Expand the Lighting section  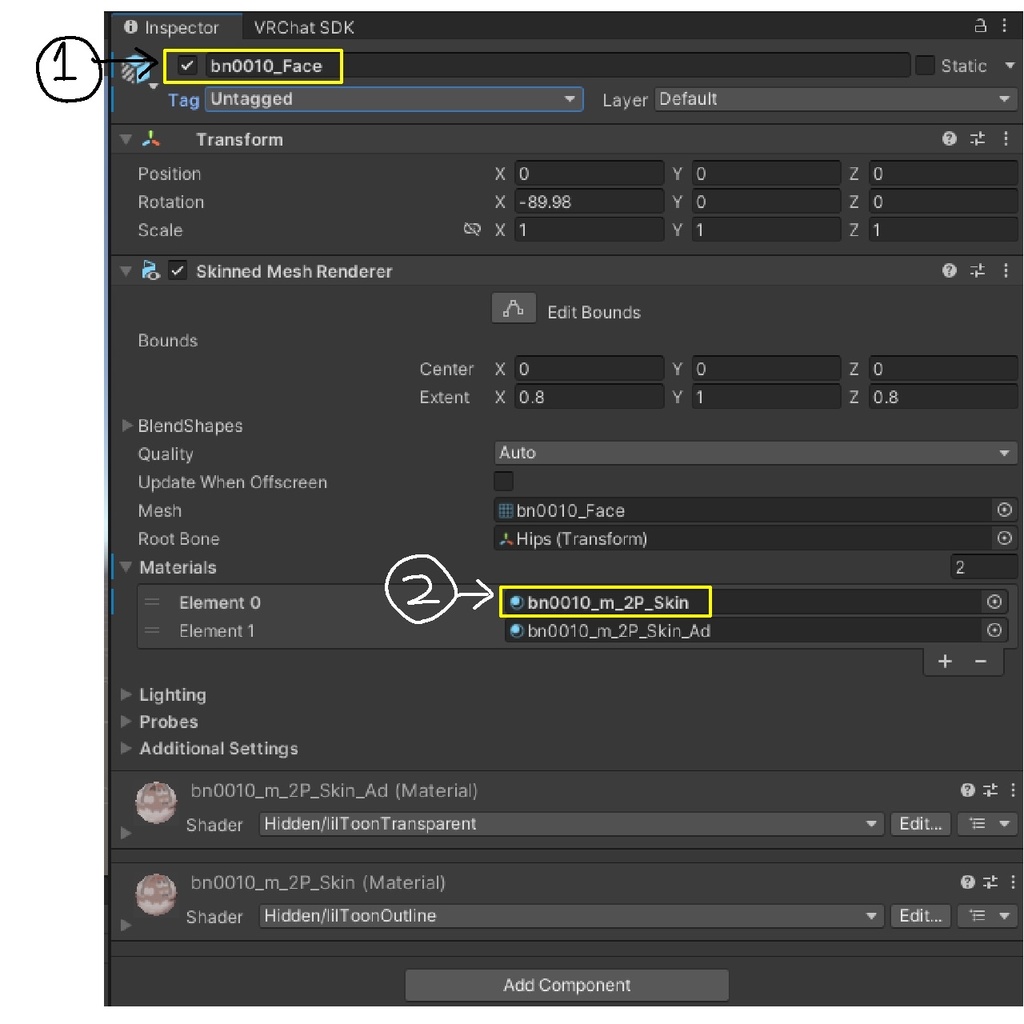[x=126, y=694]
